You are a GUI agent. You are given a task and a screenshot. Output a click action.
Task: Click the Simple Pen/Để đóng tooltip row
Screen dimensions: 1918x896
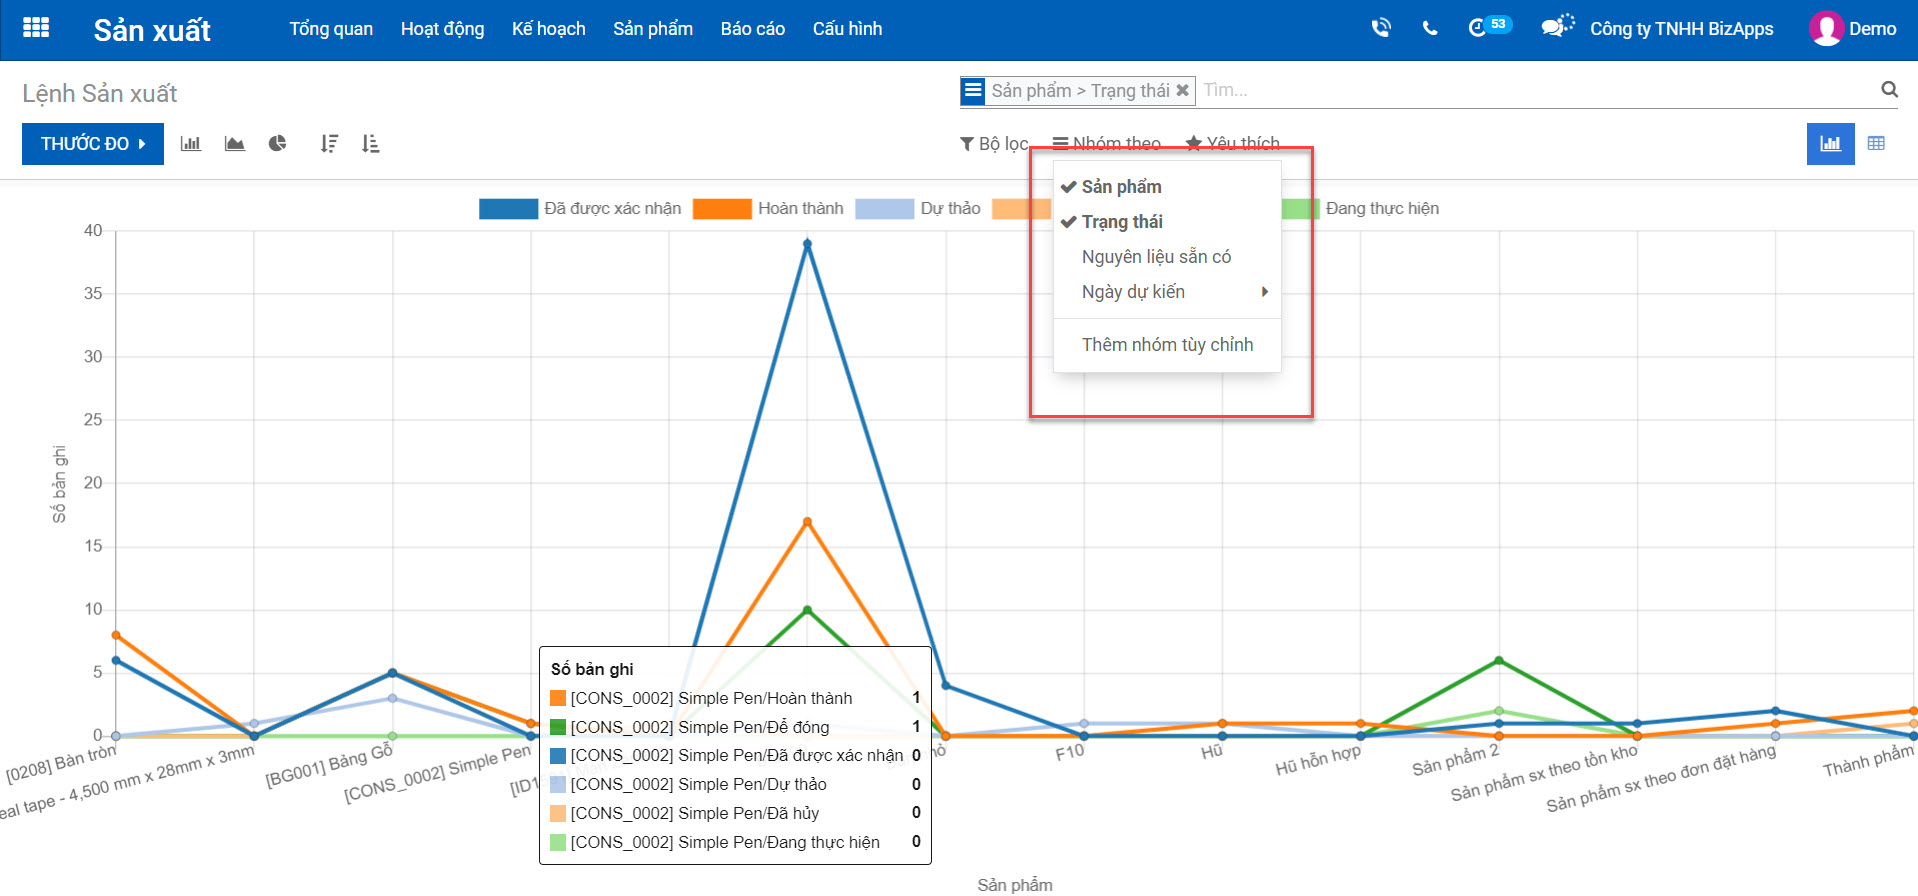pyautogui.click(x=735, y=727)
